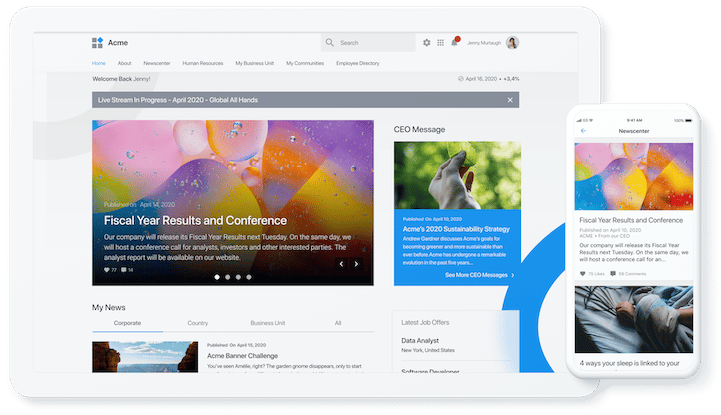Open Jenny Murtaugh's profile avatar
The height and width of the screenshot is (415, 721).
[513, 43]
